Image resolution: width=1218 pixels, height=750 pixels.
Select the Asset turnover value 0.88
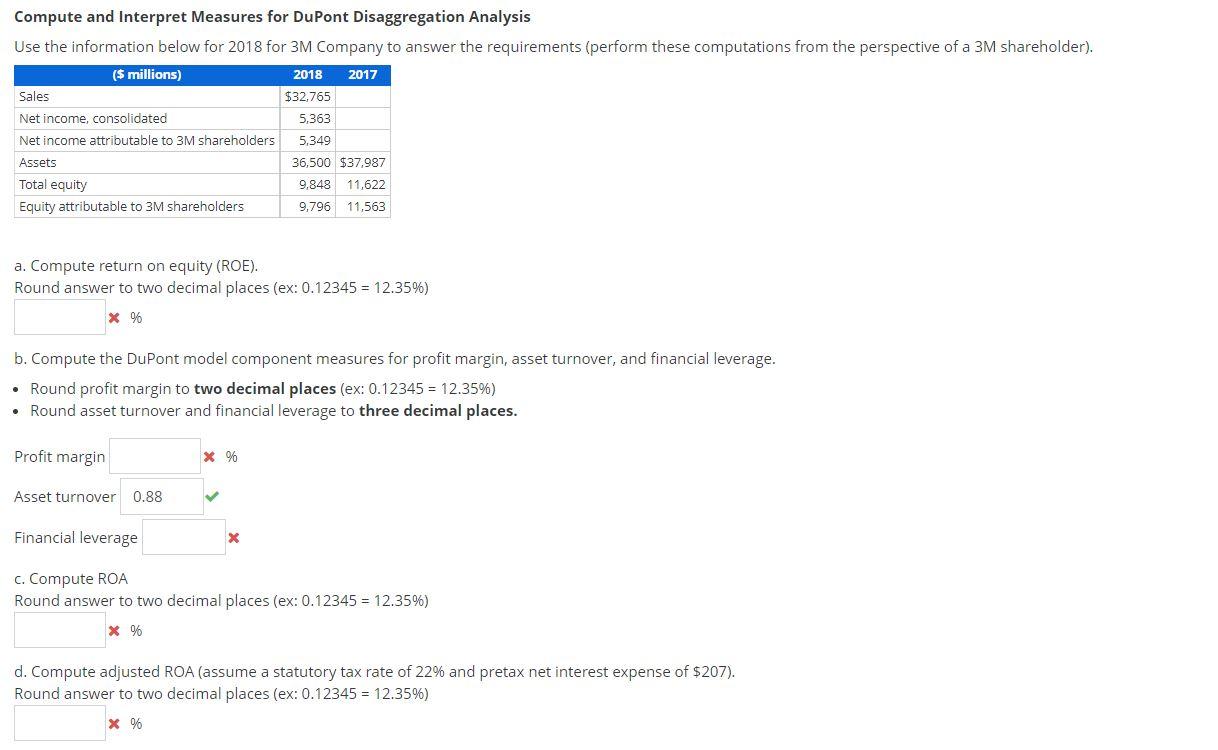click(x=162, y=496)
